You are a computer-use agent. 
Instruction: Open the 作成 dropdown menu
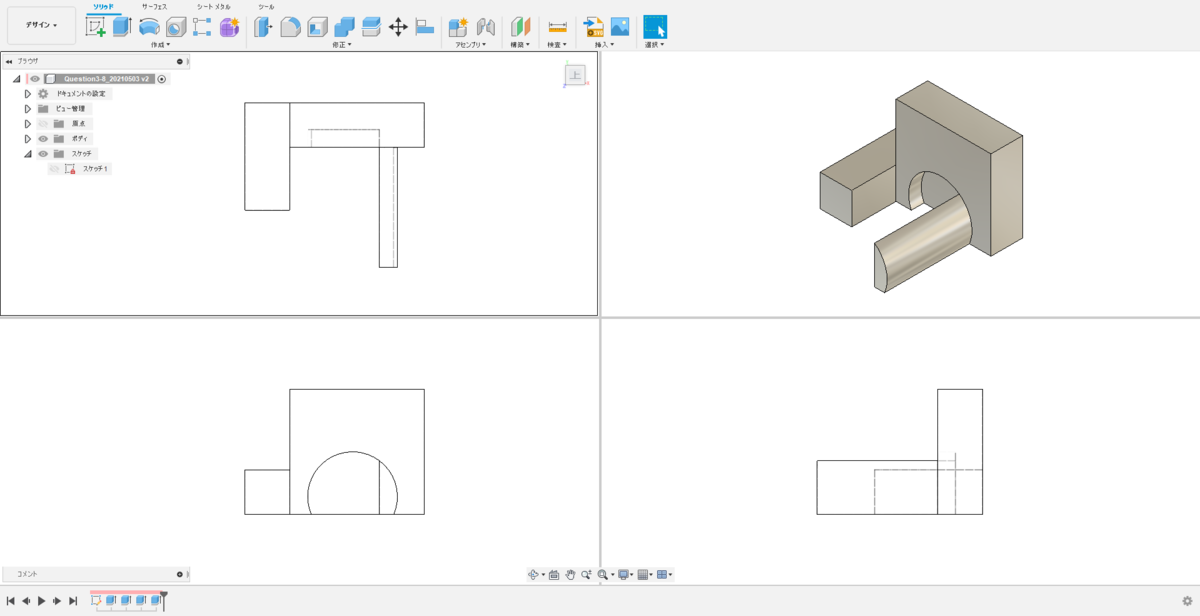pos(160,45)
